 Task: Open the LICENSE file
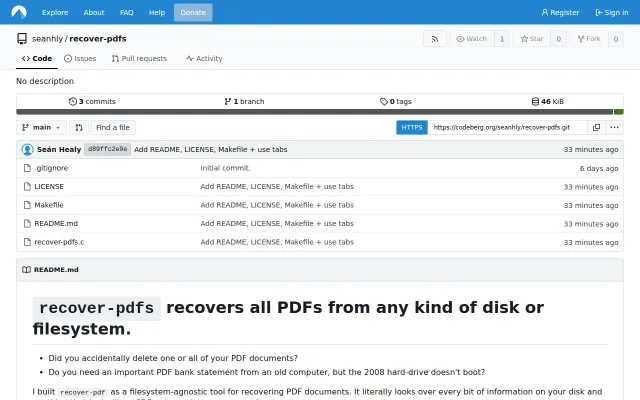[x=49, y=187]
